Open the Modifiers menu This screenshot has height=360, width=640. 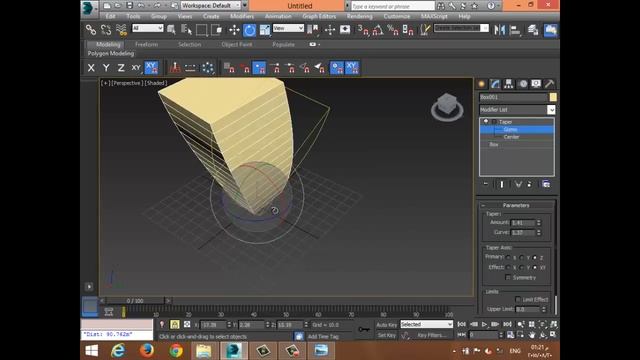click(x=242, y=16)
